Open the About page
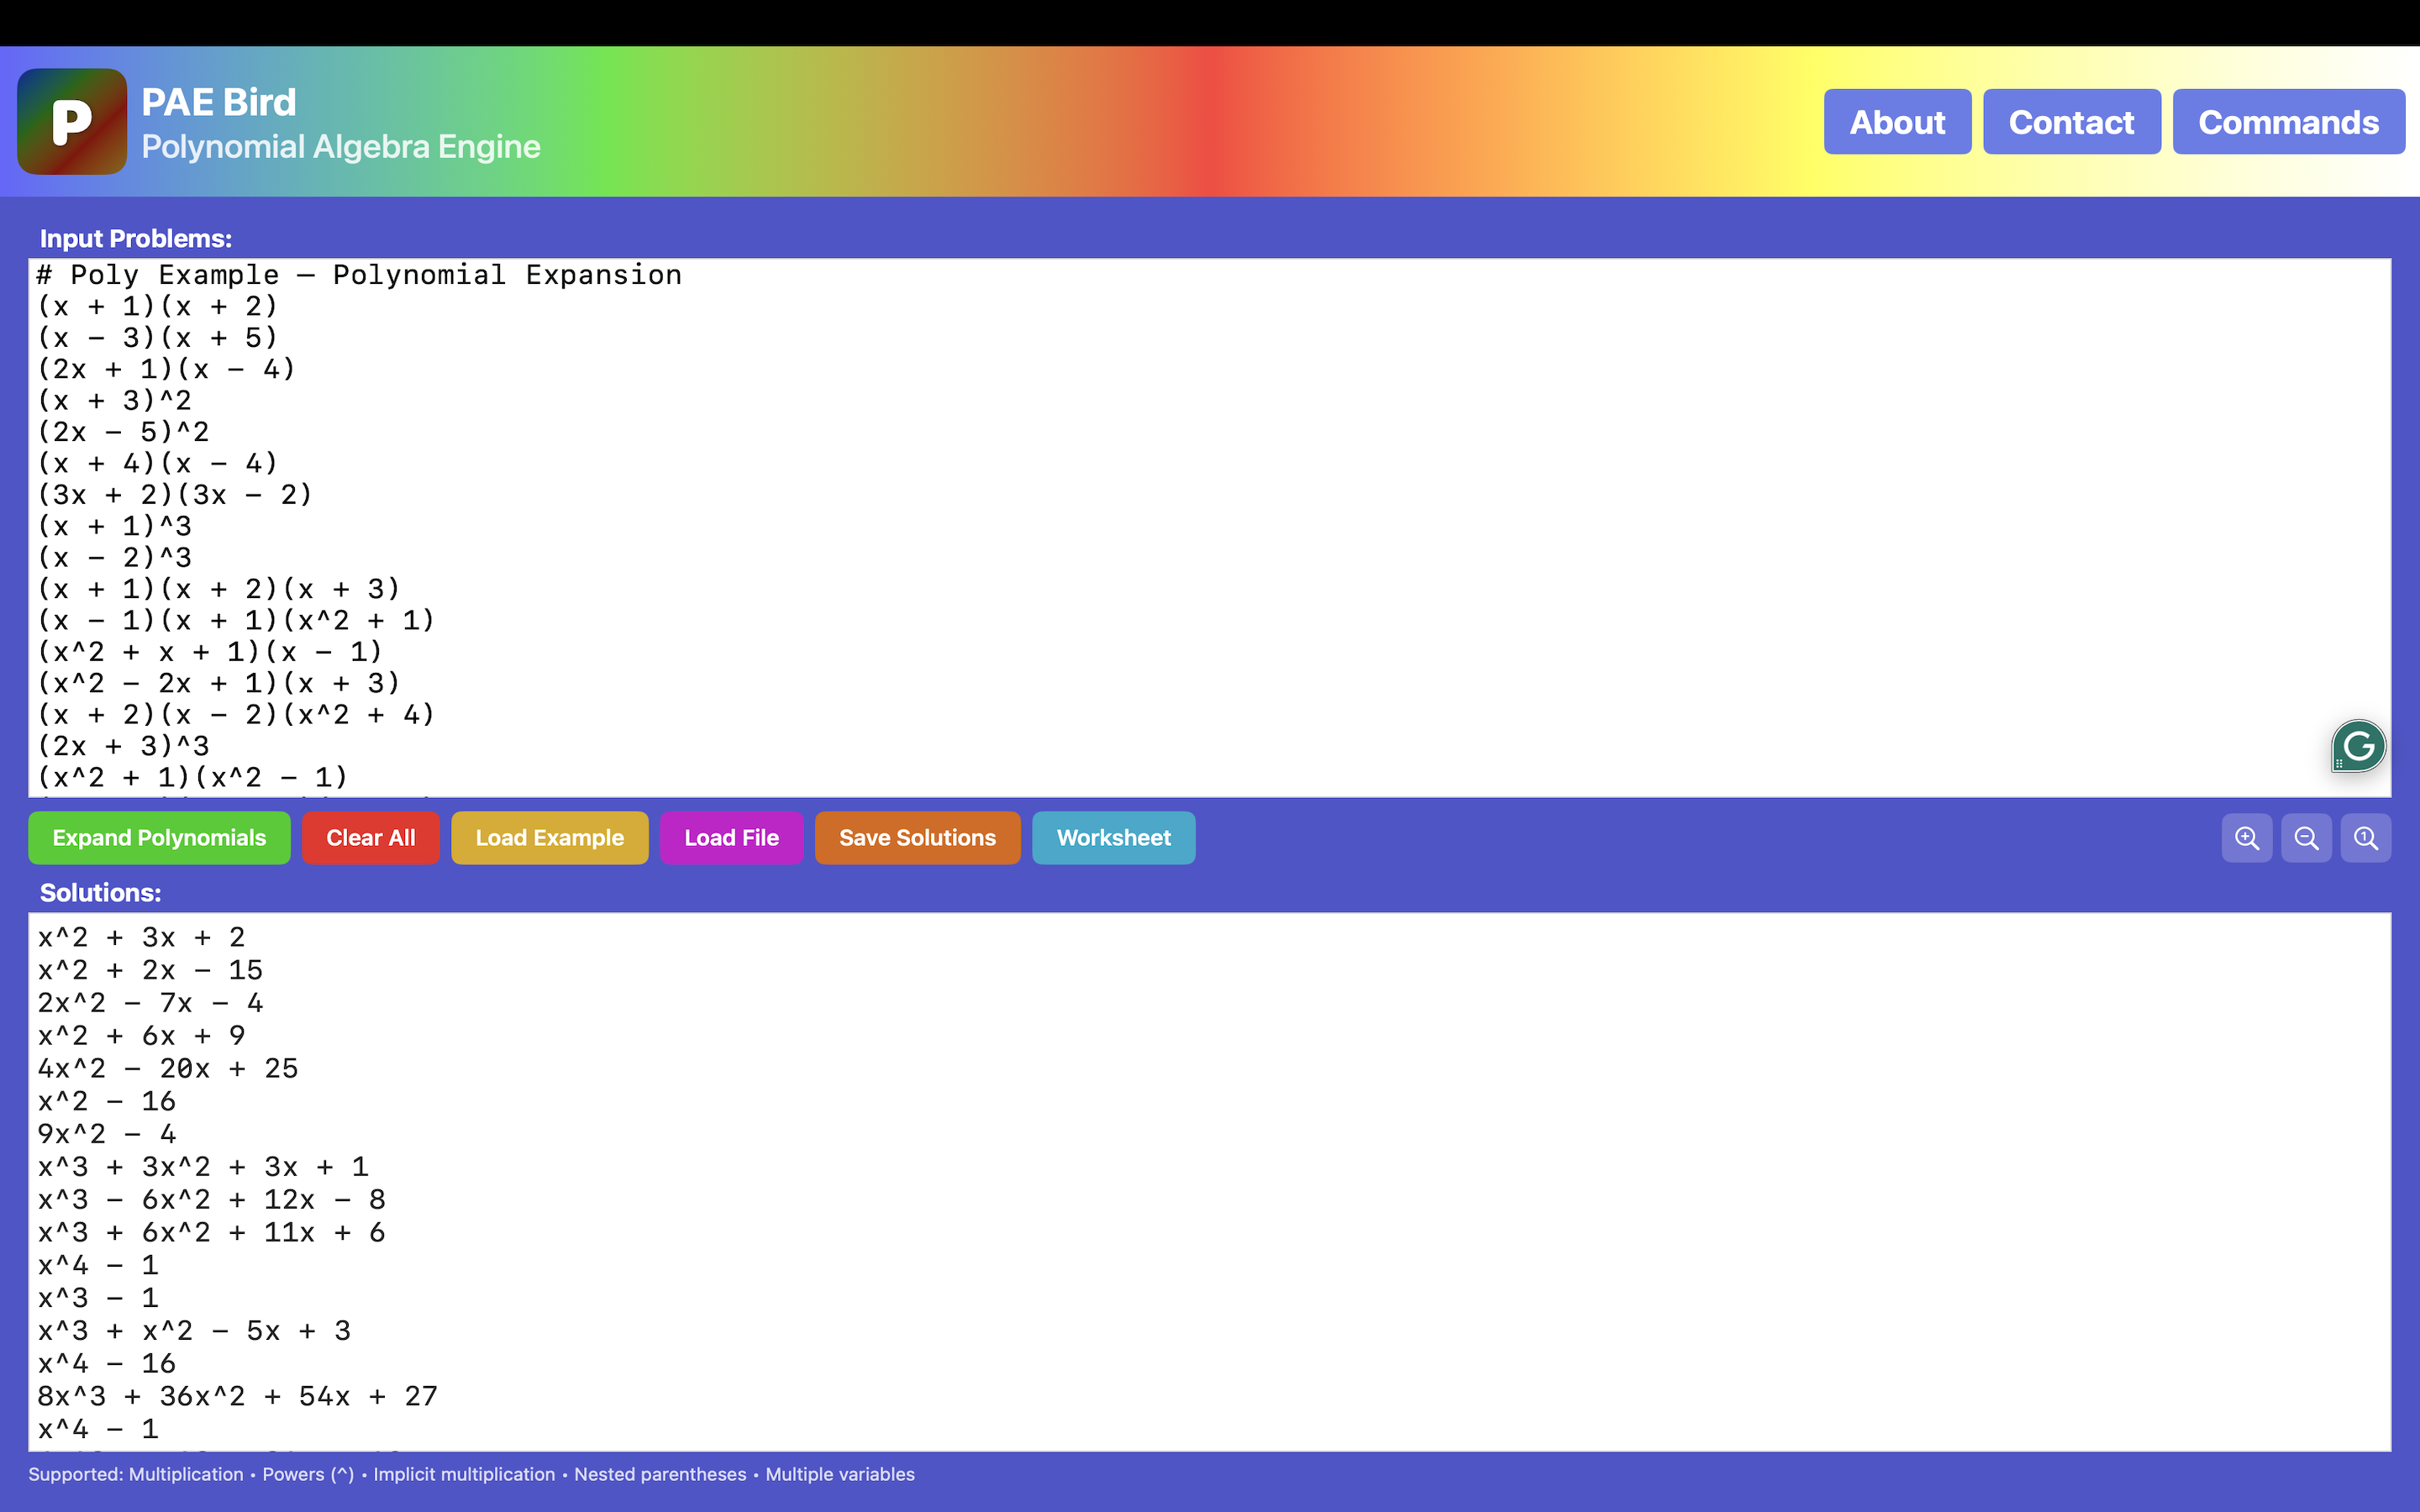 1897,122
